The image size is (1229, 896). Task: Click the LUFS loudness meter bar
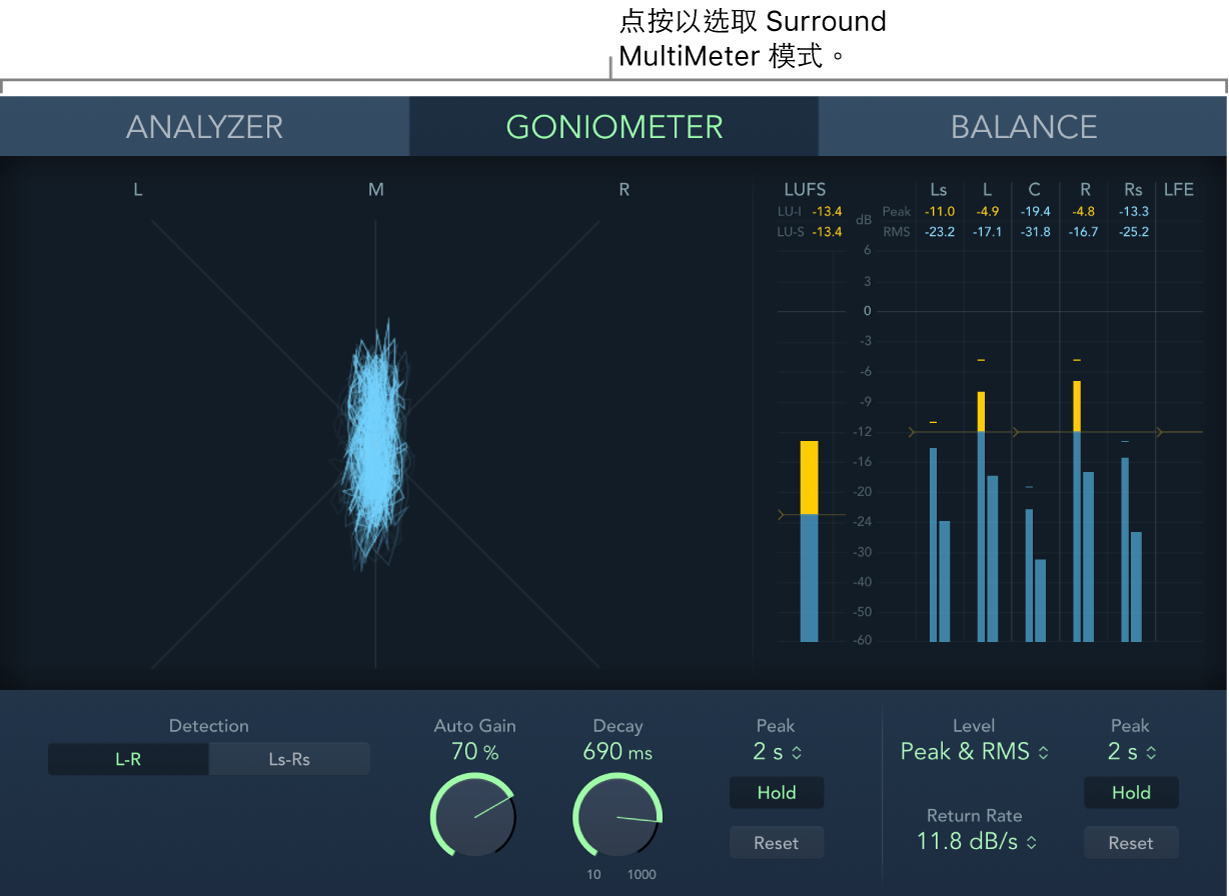coord(809,541)
